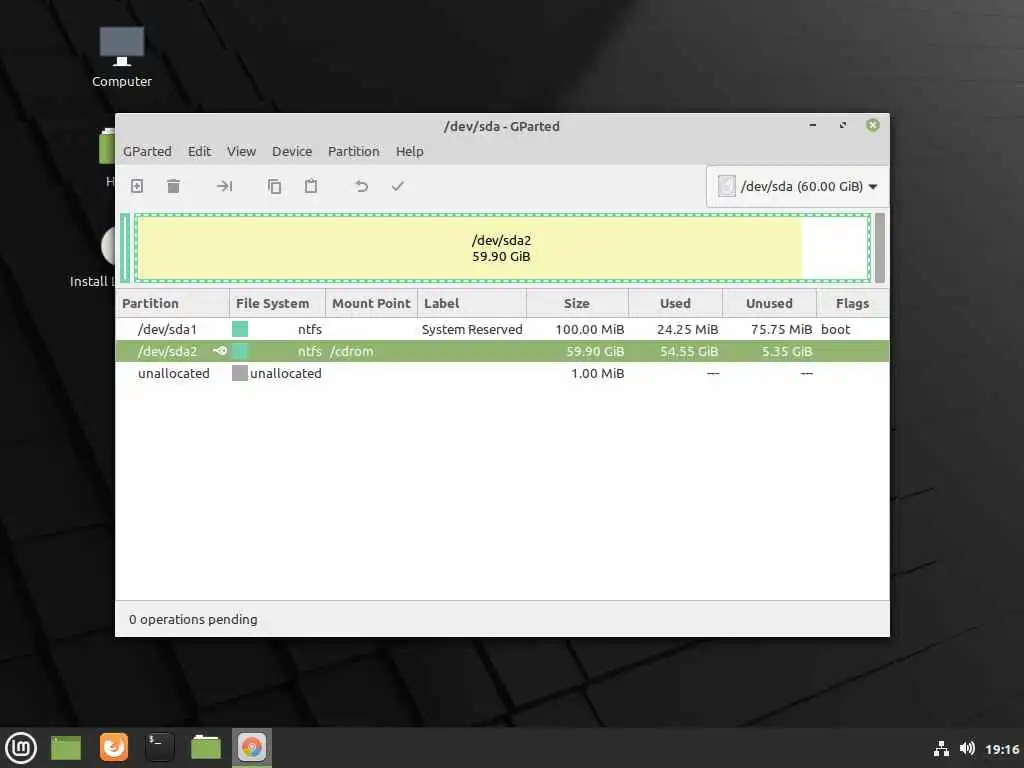Open the GParted menu
The width and height of the screenshot is (1024, 768).
(148, 151)
